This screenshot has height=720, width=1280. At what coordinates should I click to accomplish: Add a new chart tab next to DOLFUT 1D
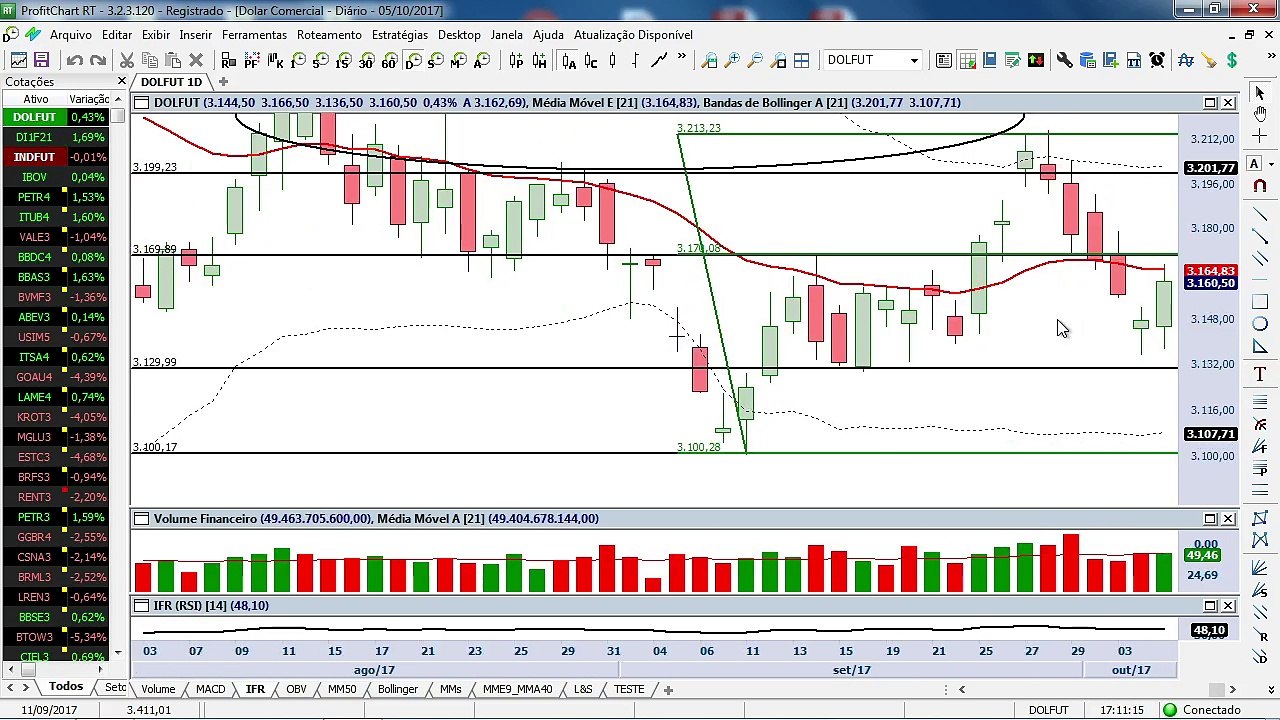pos(224,82)
